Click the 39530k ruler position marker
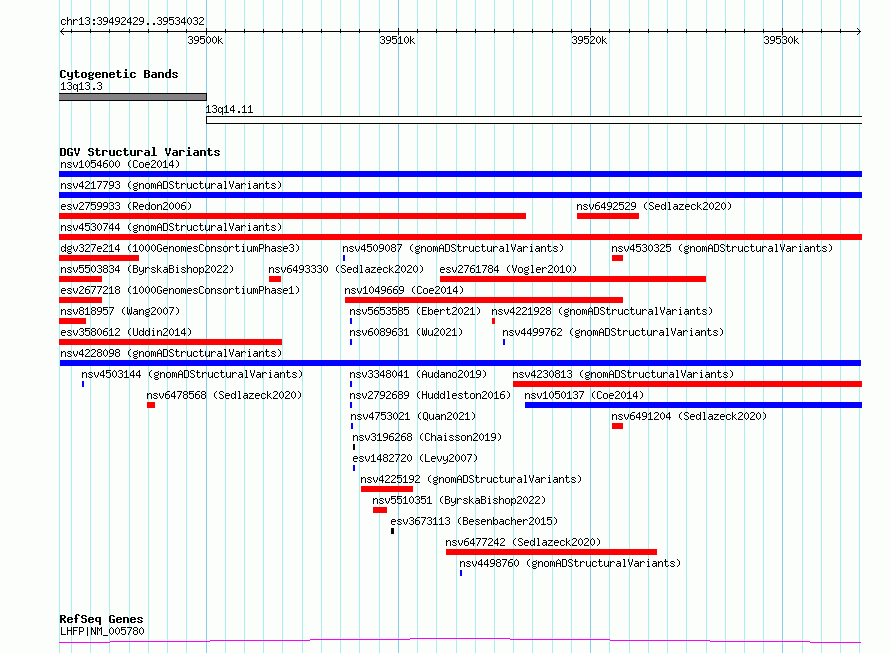 pos(780,40)
